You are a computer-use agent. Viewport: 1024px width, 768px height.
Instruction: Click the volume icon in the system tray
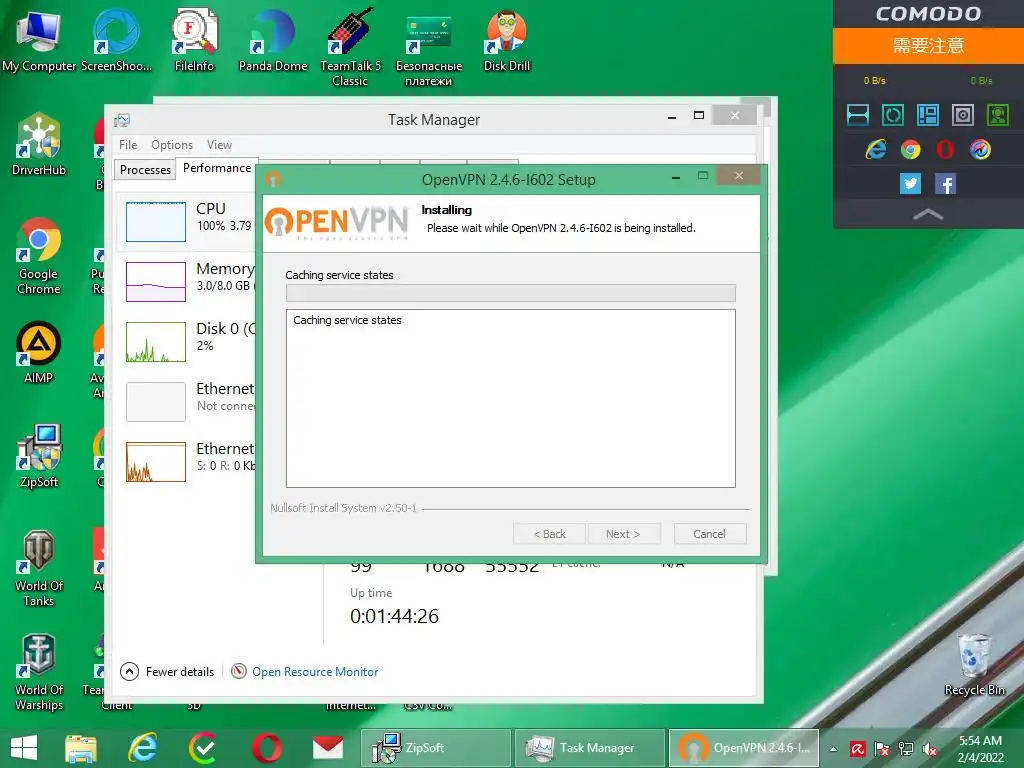930,749
